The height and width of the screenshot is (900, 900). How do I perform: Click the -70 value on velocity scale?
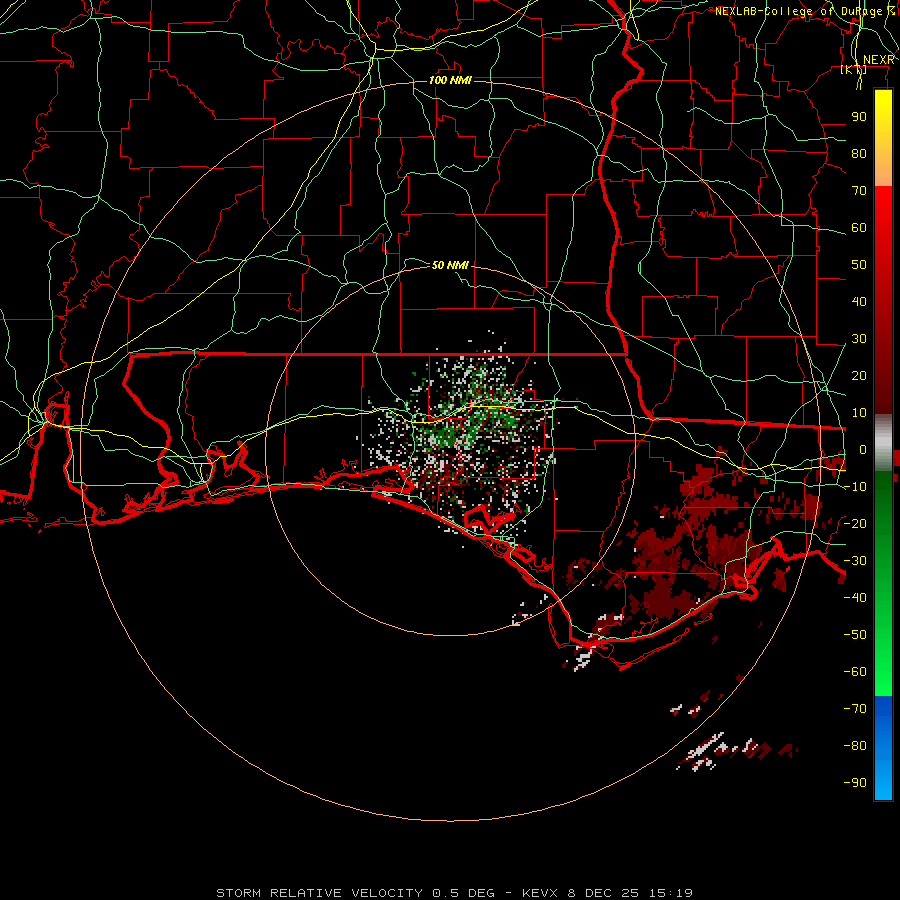tap(855, 708)
